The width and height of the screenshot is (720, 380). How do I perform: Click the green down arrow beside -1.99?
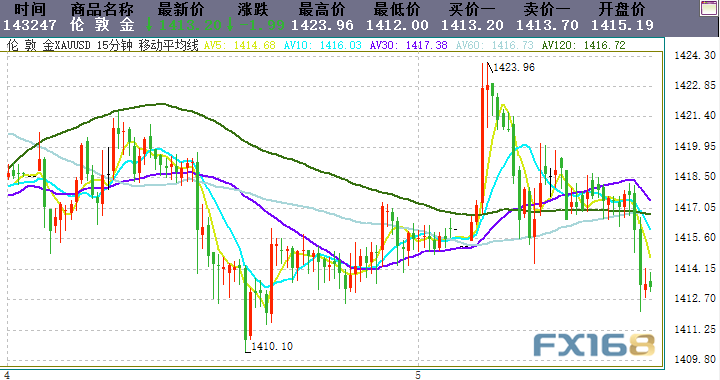click(x=230, y=25)
